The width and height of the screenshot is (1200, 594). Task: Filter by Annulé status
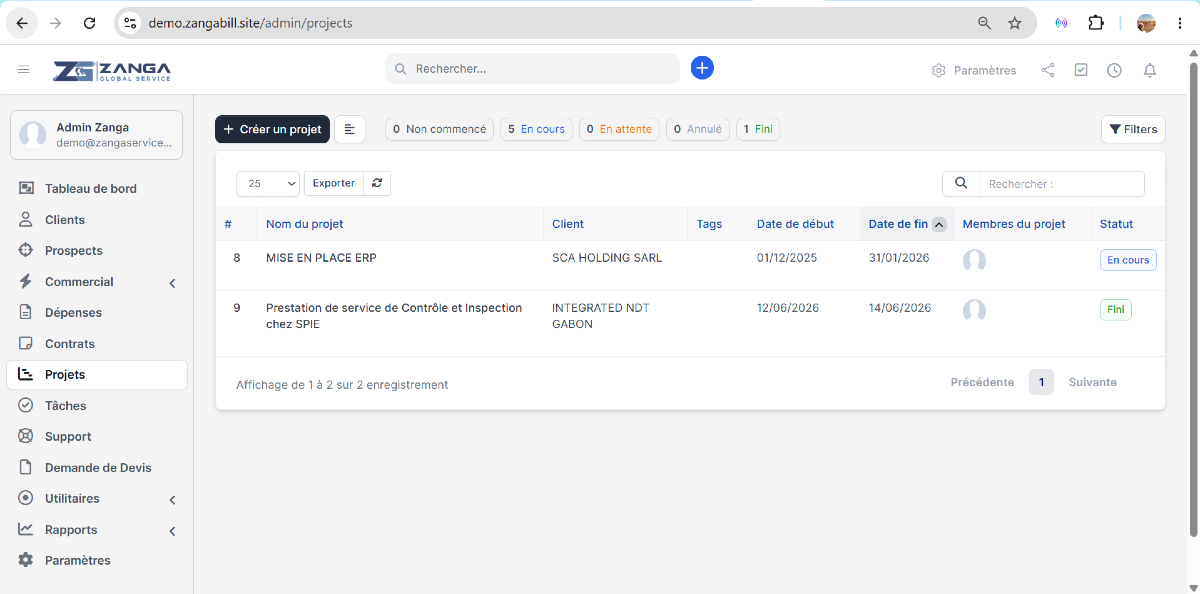coord(698,129)
